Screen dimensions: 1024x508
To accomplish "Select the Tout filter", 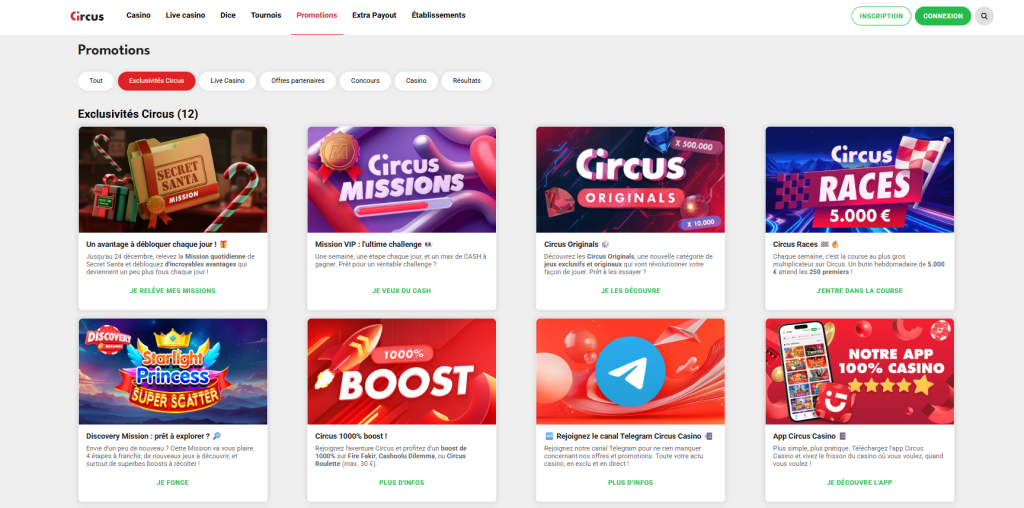I will (x=96, y=81).
